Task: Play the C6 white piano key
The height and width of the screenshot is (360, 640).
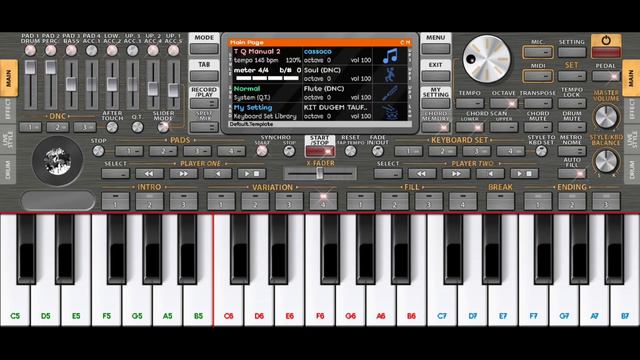Action: 229,269
